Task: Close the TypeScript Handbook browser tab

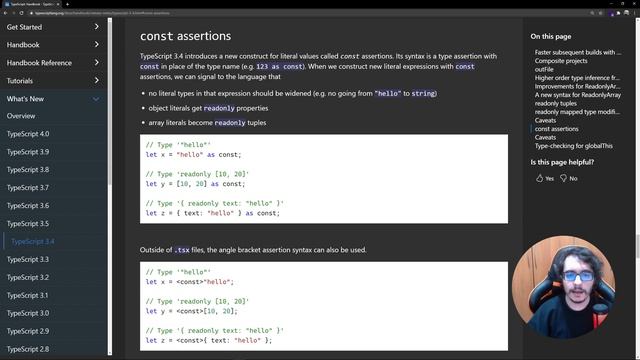Action: [58, 4]
